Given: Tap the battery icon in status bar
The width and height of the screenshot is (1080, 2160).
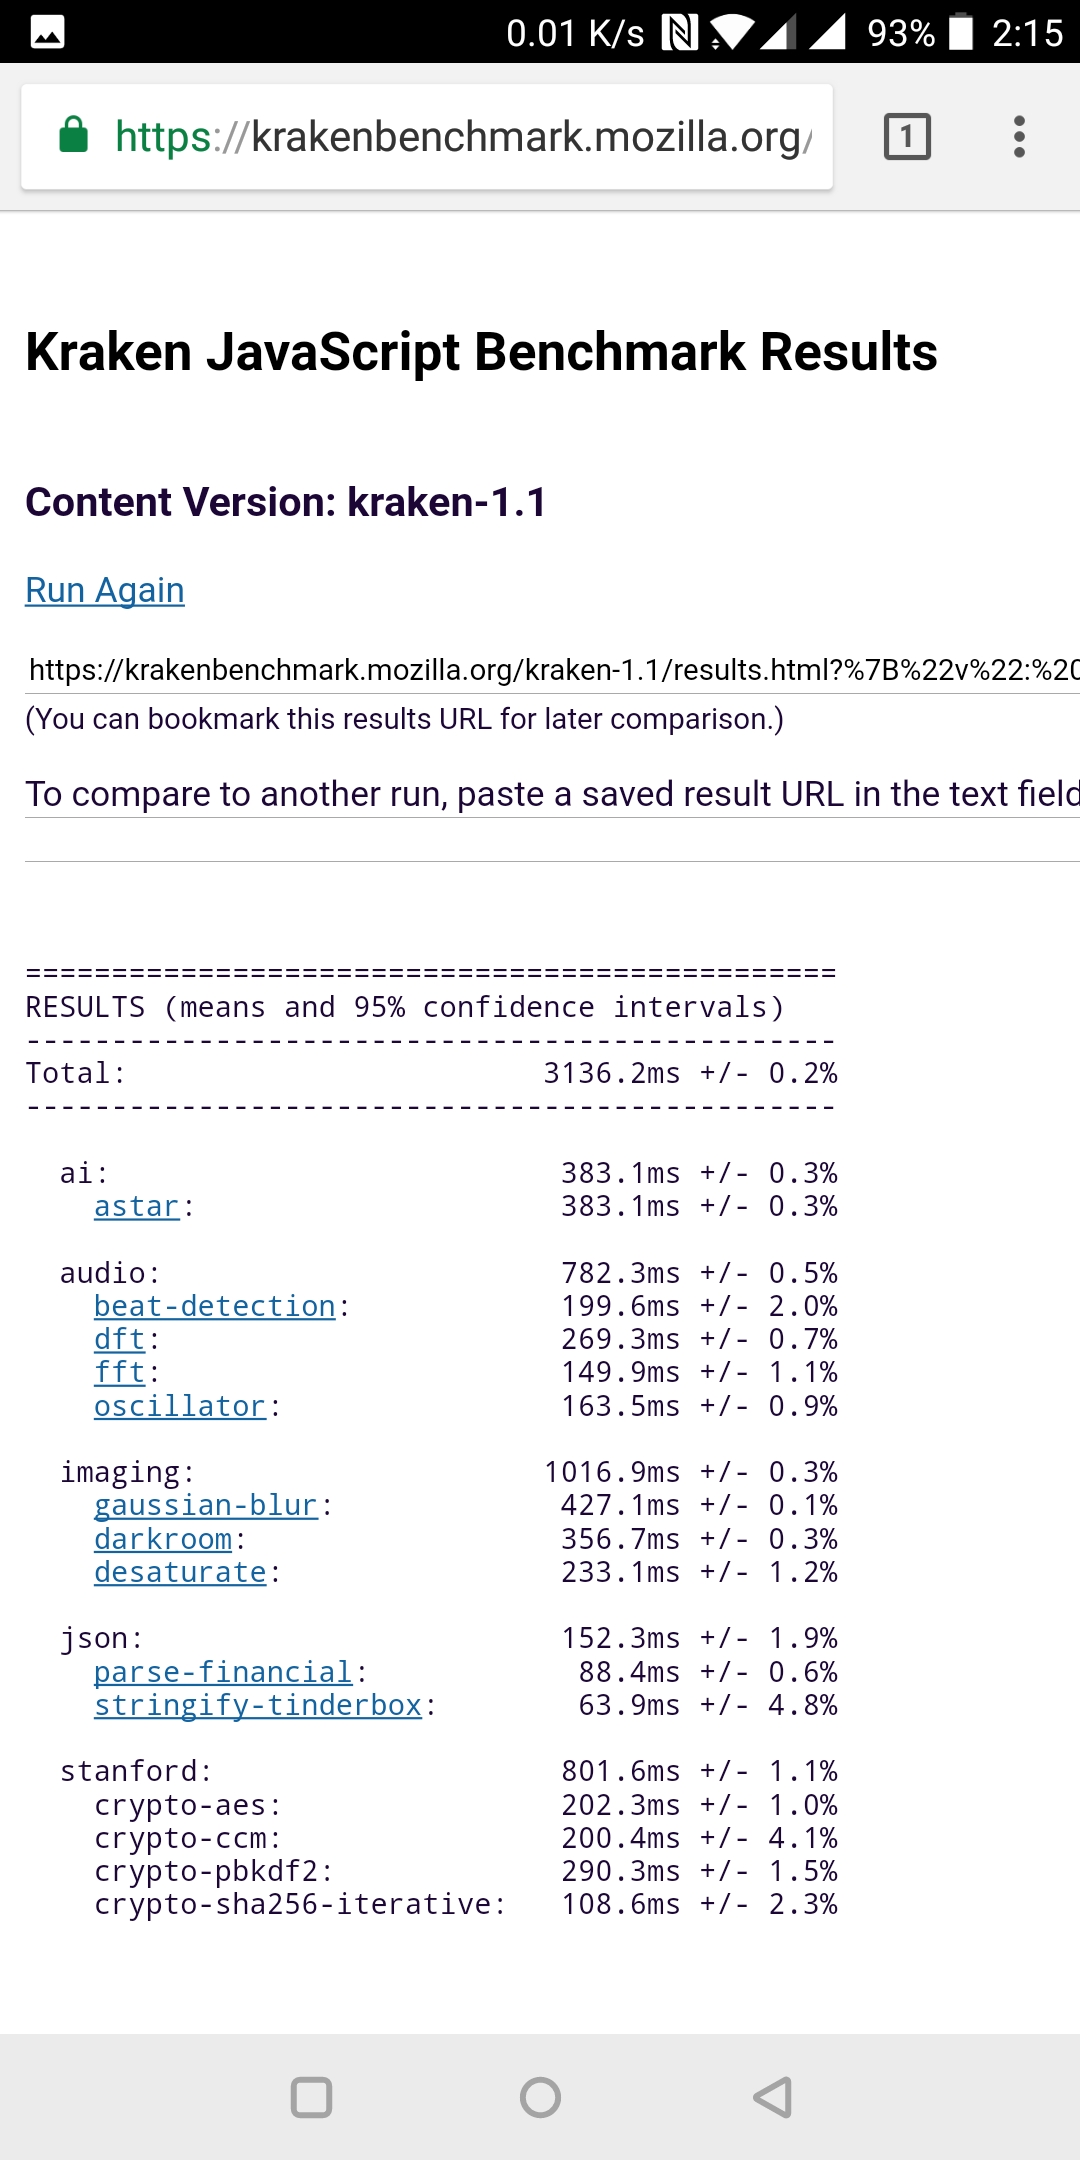Looking at the screenshot, I should tap(960, 32).
